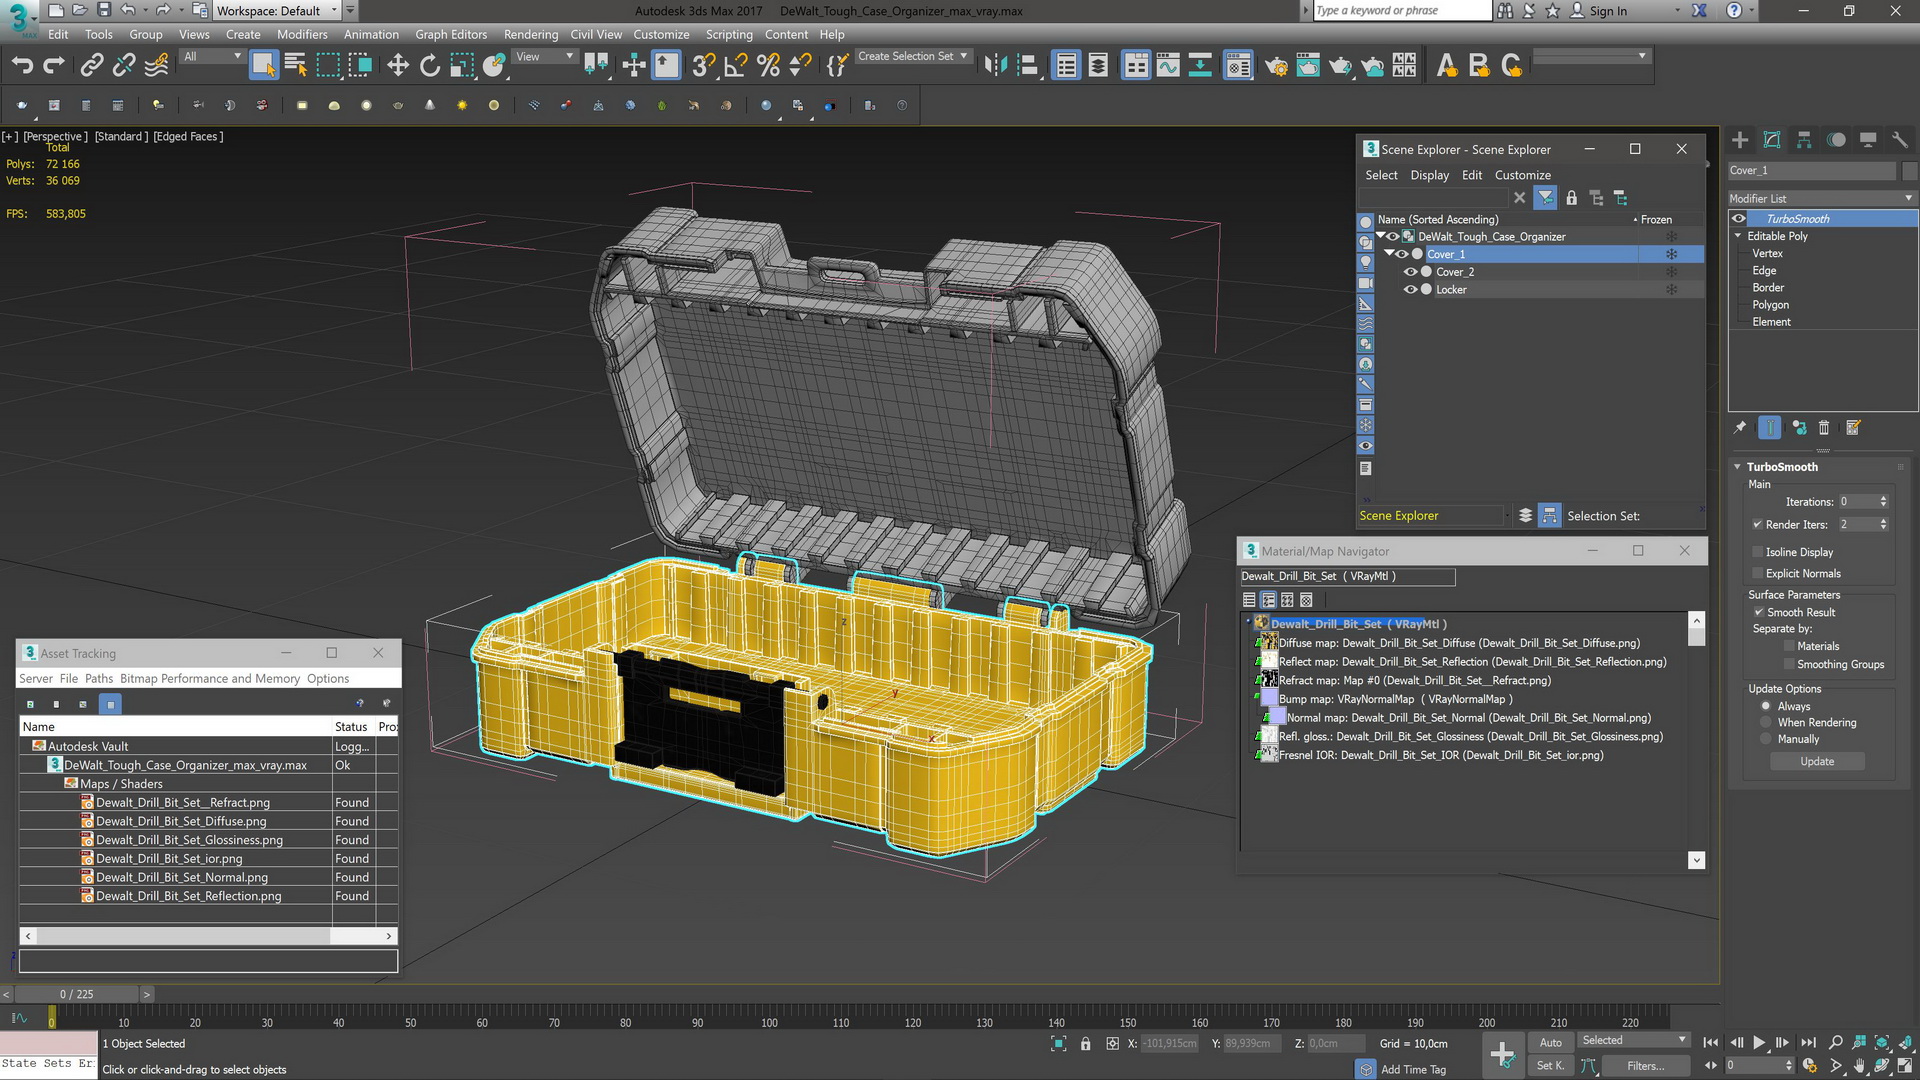1920x1080 pixels.
Task: Open the Create command panel tab
Action: pyautogui.click(x=1740, y=140)
